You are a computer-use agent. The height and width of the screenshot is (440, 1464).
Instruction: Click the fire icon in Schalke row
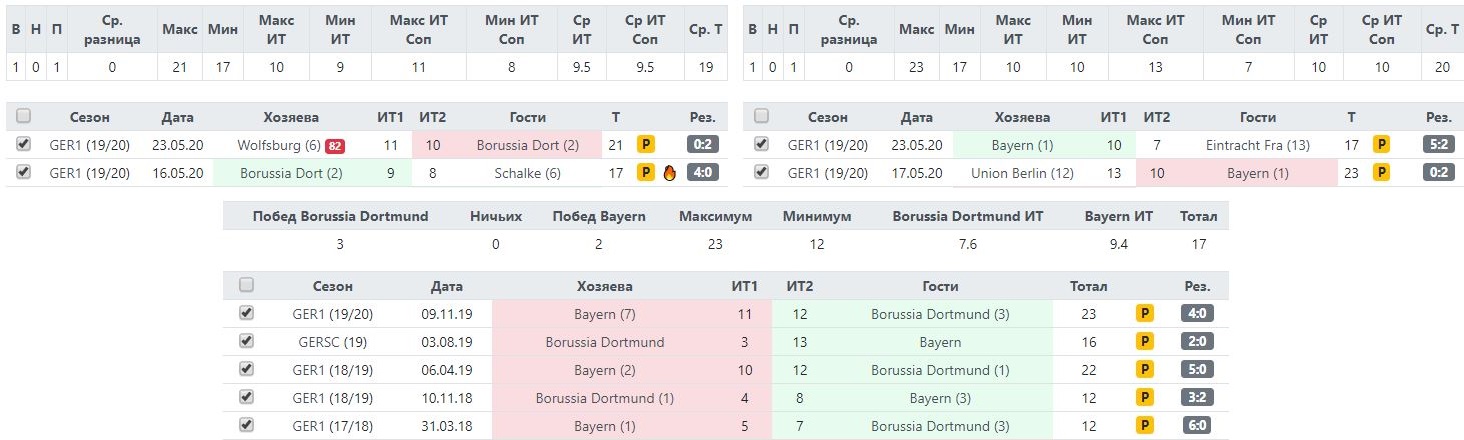[x=670, y=172]
